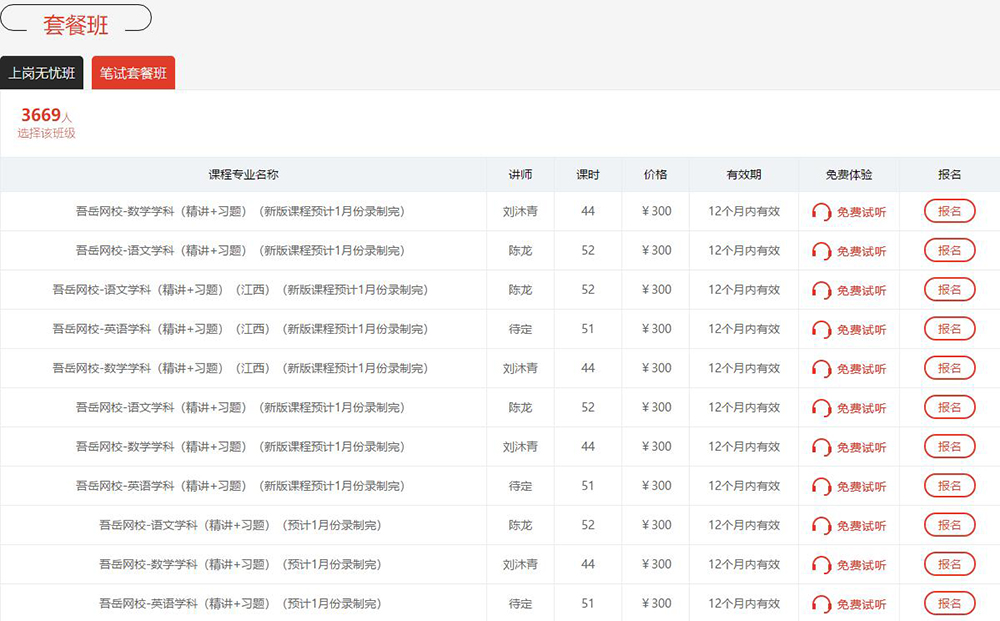
Task: Click headphone icon in 数学学科 (预计1月份录制完) row
Action: click(821, 565)
